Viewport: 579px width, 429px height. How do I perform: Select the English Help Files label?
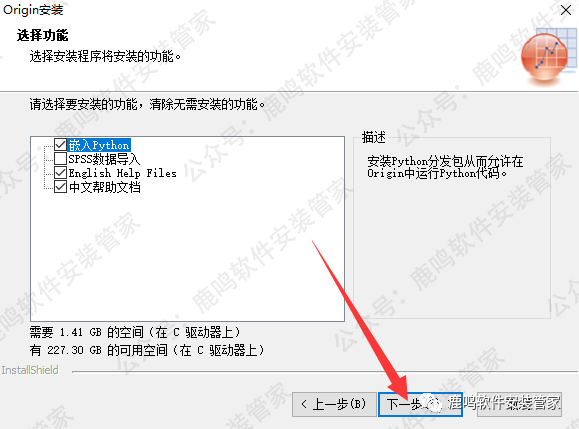point(122,173)
